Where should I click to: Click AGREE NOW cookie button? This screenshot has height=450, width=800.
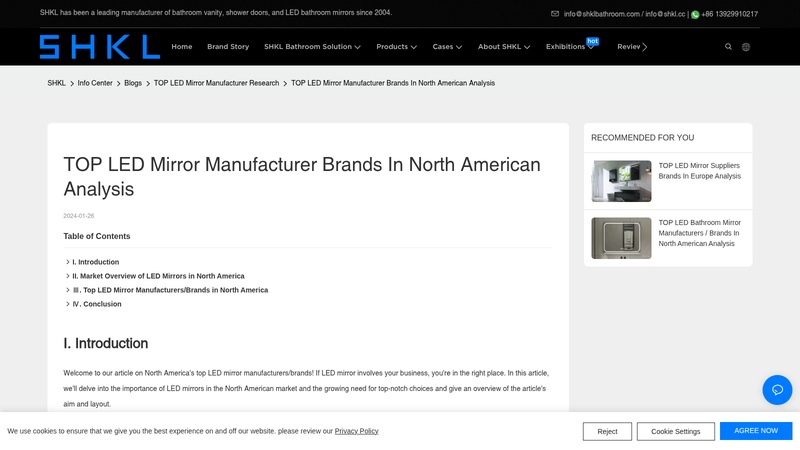point(756,431)
